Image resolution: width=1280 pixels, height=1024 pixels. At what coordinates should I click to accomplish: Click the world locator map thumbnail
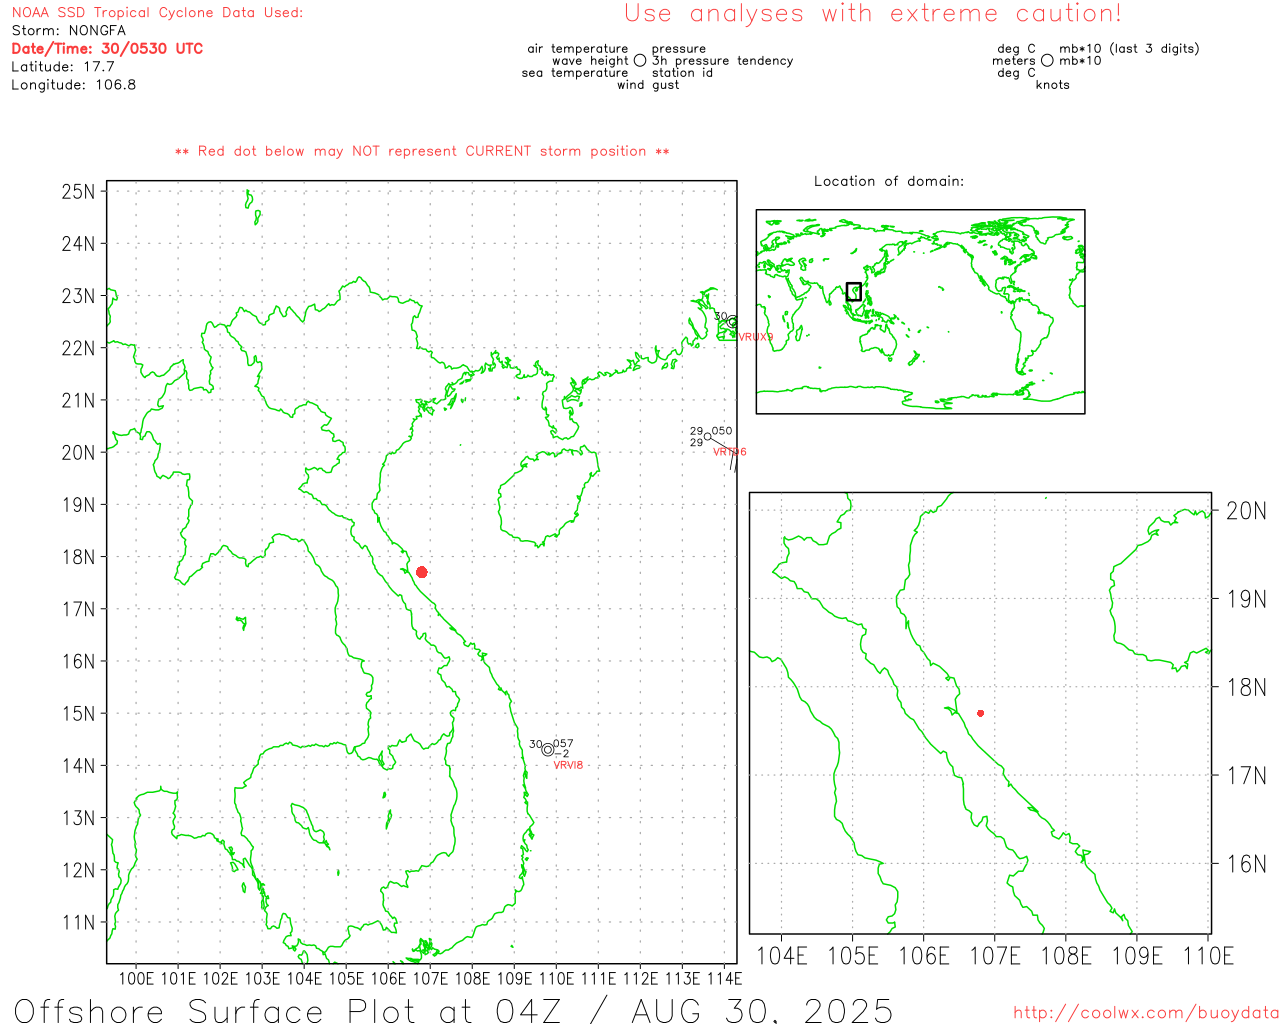tap(920, 312)
